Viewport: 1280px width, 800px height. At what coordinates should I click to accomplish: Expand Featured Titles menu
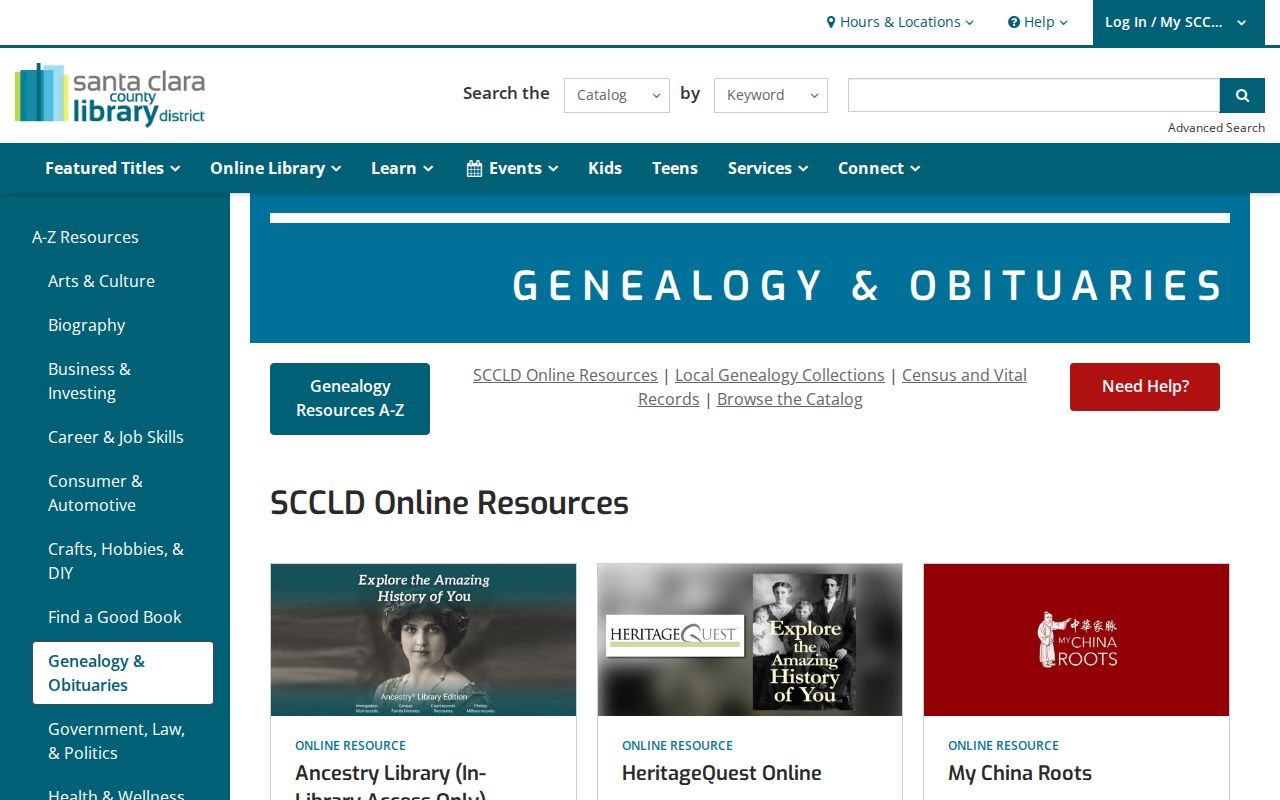tap(113, 168)
